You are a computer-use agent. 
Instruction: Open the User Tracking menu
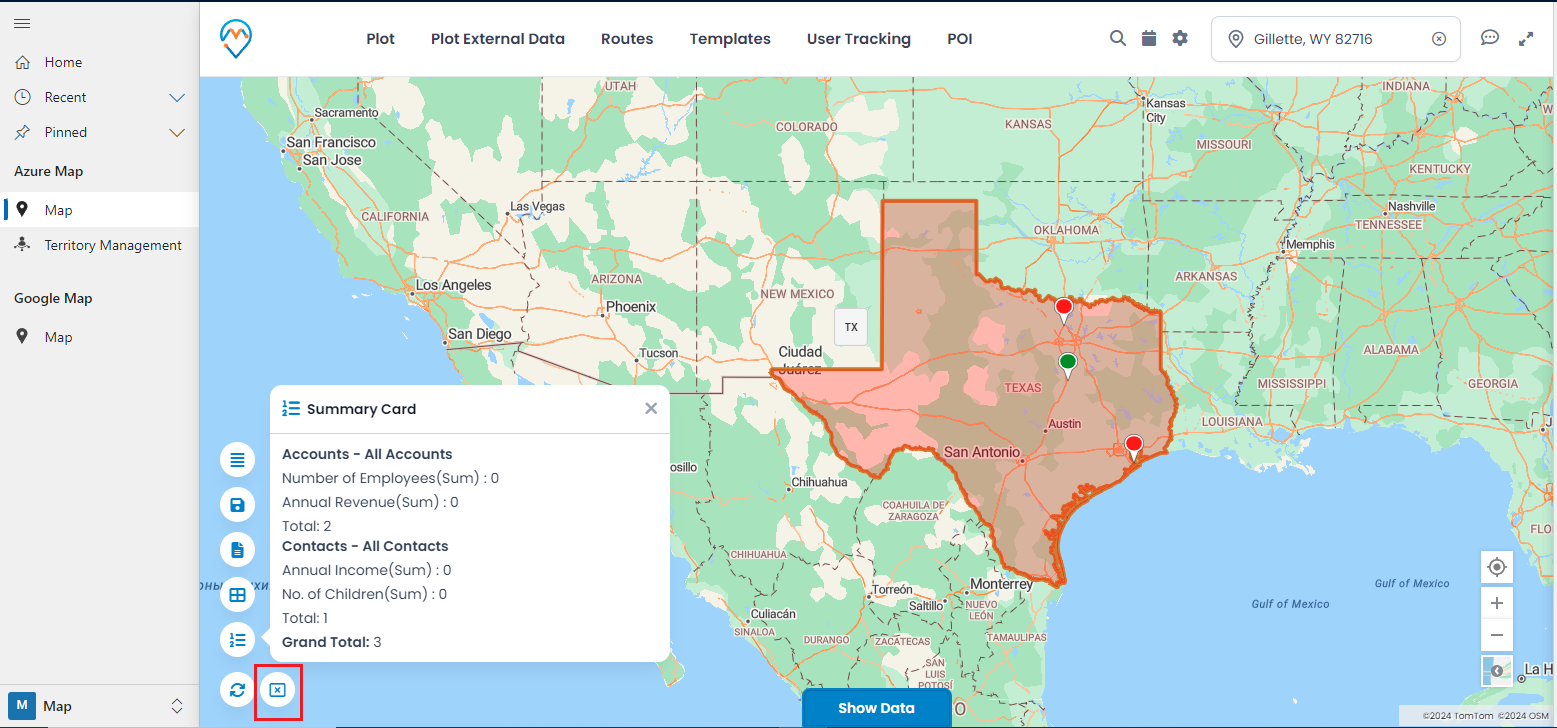coord(859,39)
